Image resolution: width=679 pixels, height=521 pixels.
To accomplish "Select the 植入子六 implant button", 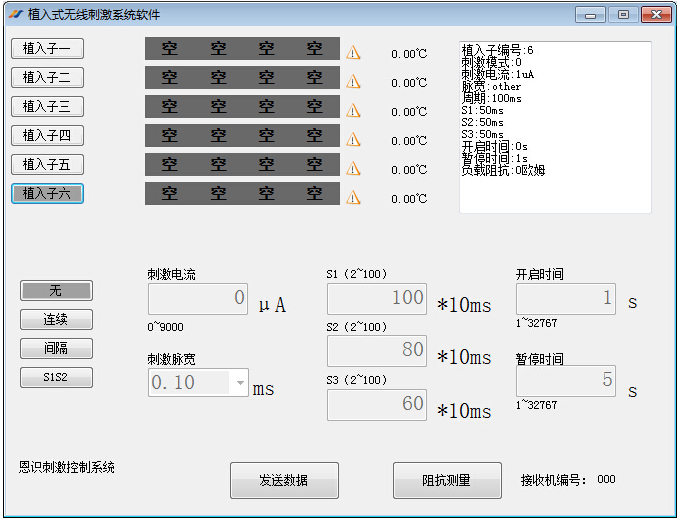I will pyautogui.click(x=47, y=193).
